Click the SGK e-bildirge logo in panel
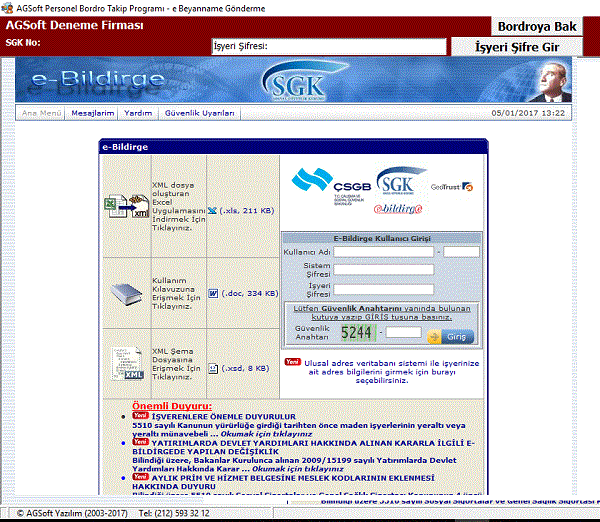The width and height of the screenshot is (600, 522). coord(399,190)
